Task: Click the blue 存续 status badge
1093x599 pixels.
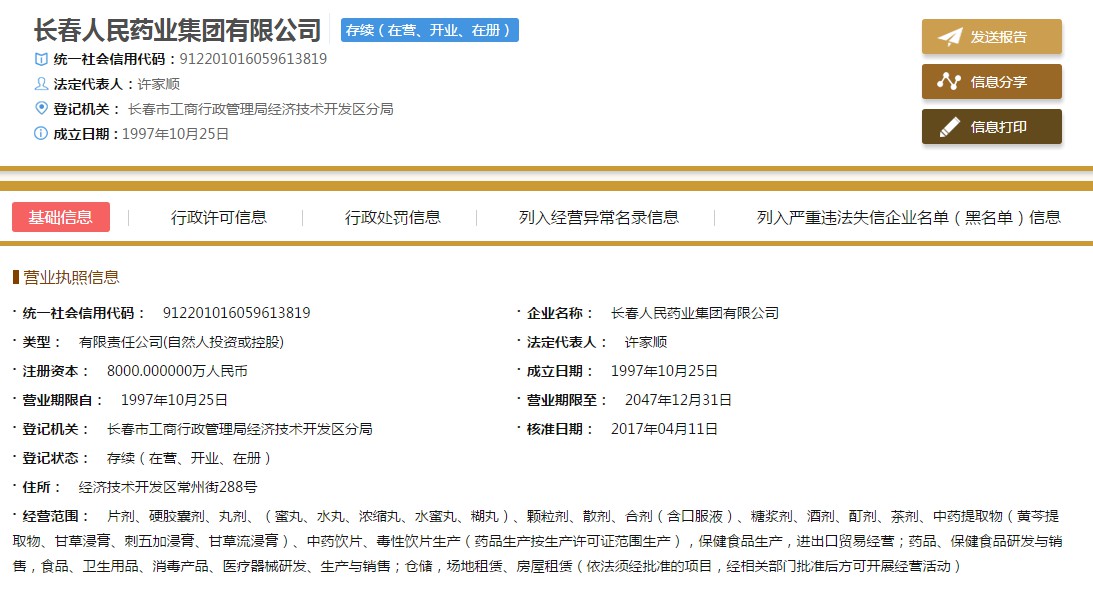Action: coord(429,30)
